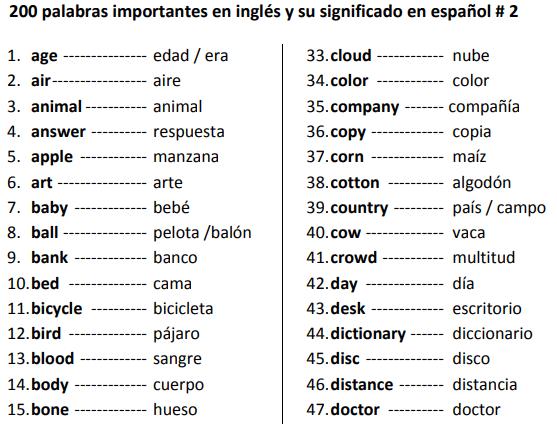Viewport: 557px width, 424px height.
Task: Click the translation 'escritorio'
Action: point(487,309)
